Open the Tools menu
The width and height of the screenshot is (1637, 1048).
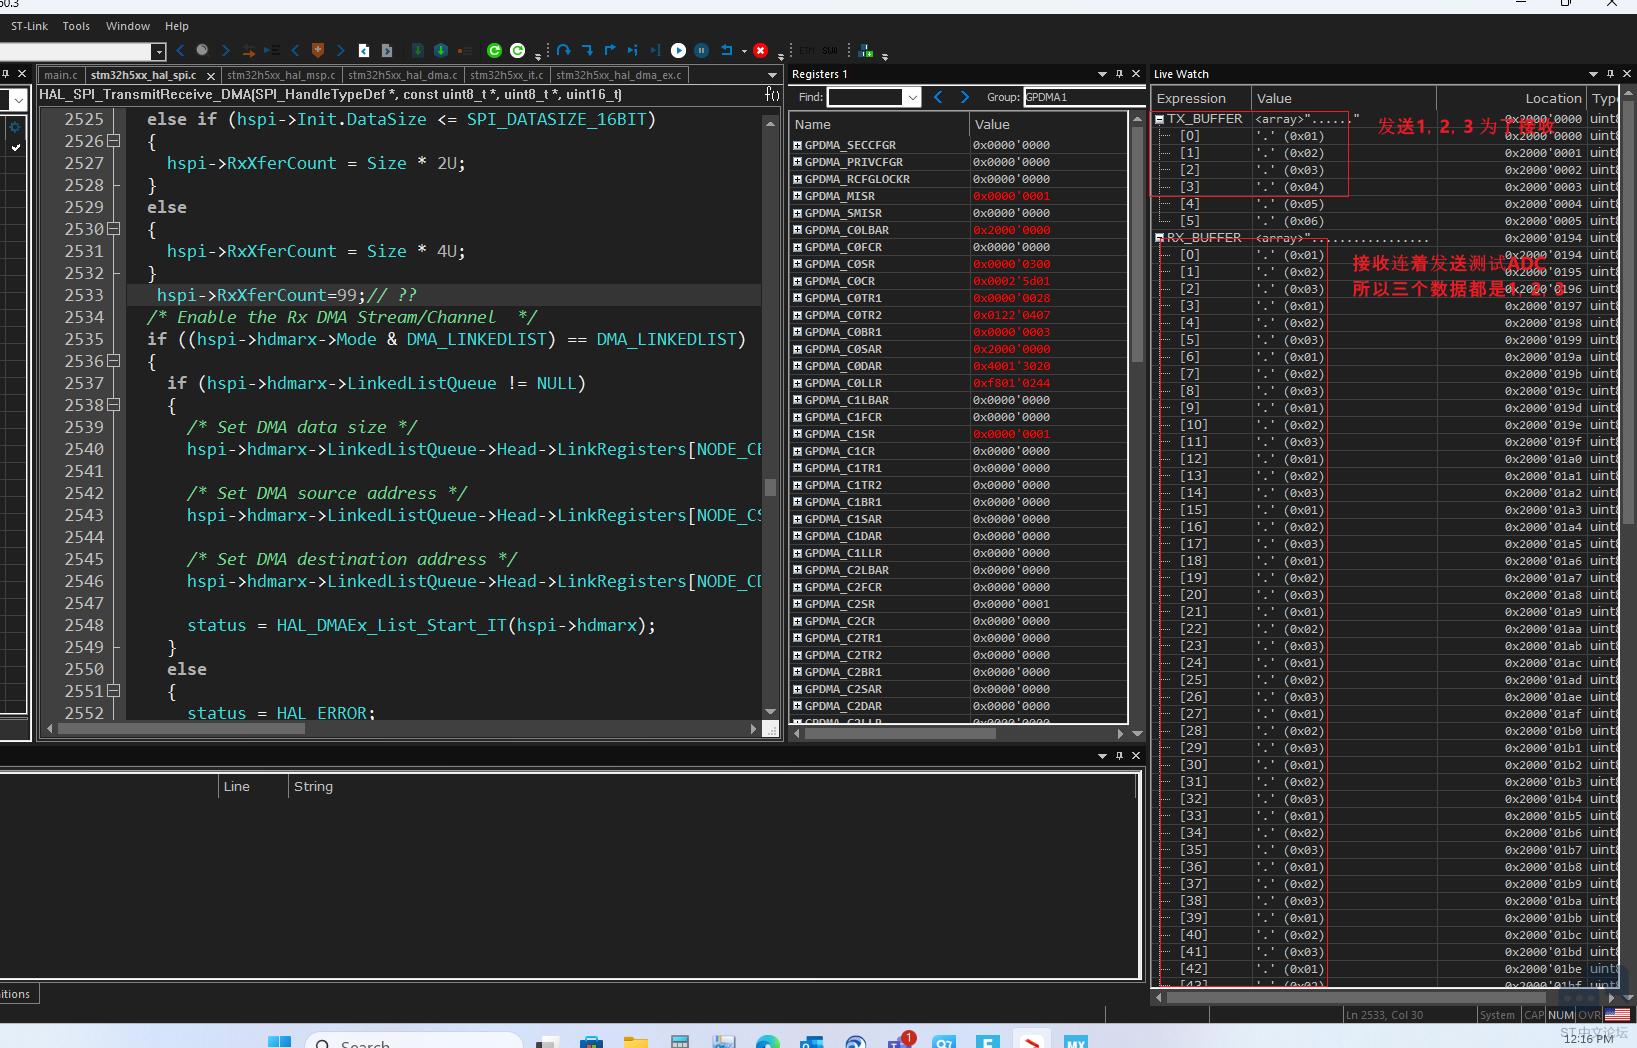(x=76, y=26)
